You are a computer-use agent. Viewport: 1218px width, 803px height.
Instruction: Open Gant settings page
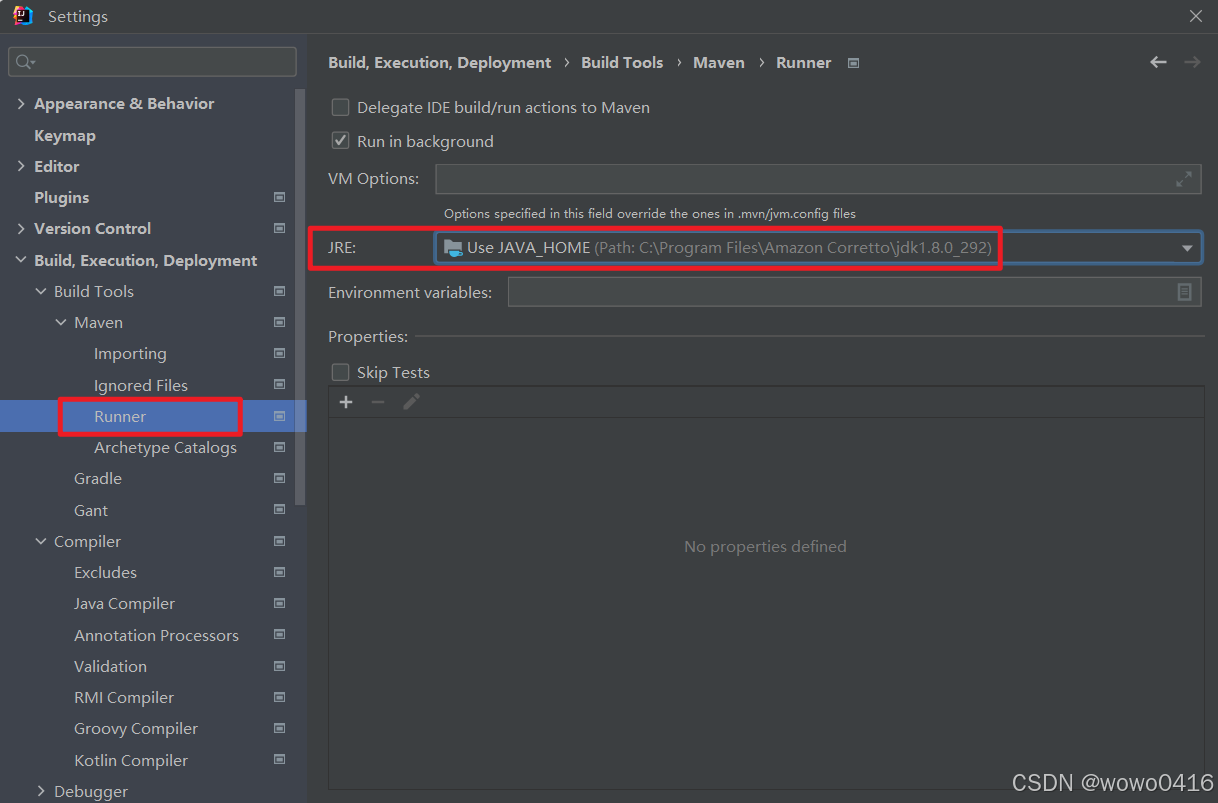(x=91, y=510)
